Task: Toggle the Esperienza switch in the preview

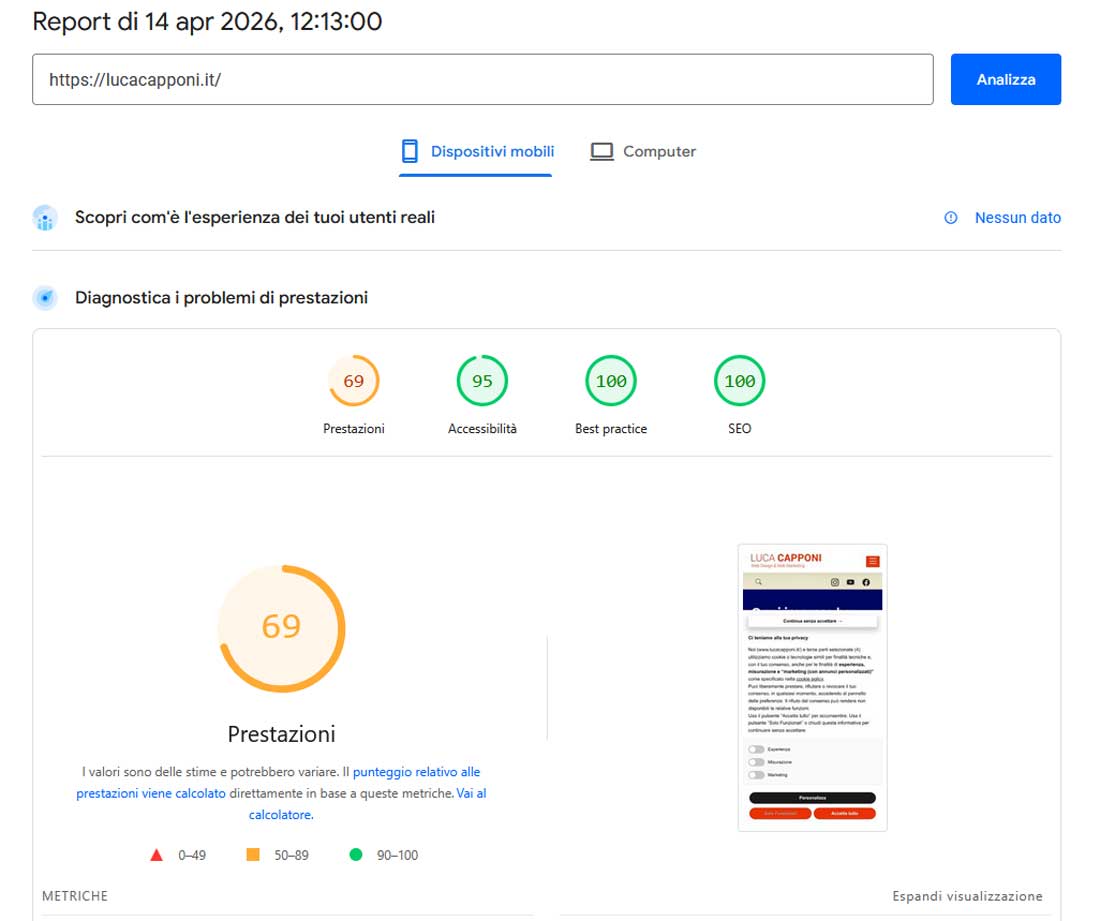Action: coord(757,749)
